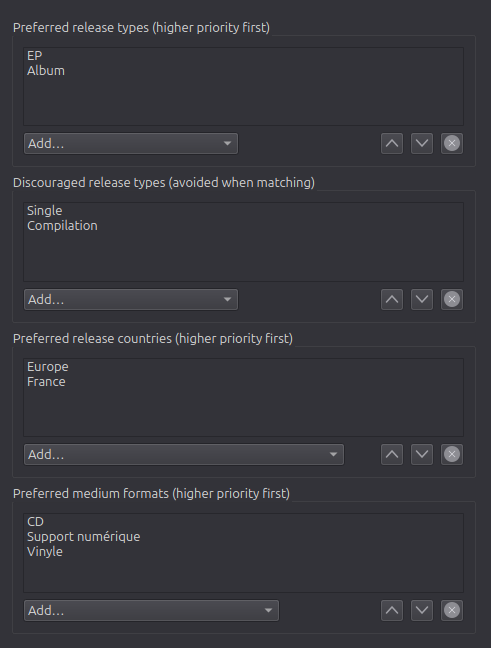Move down selected discouraged release type
Screen dimensions: 491x648
pyautogui.click(x=422, y=299)
